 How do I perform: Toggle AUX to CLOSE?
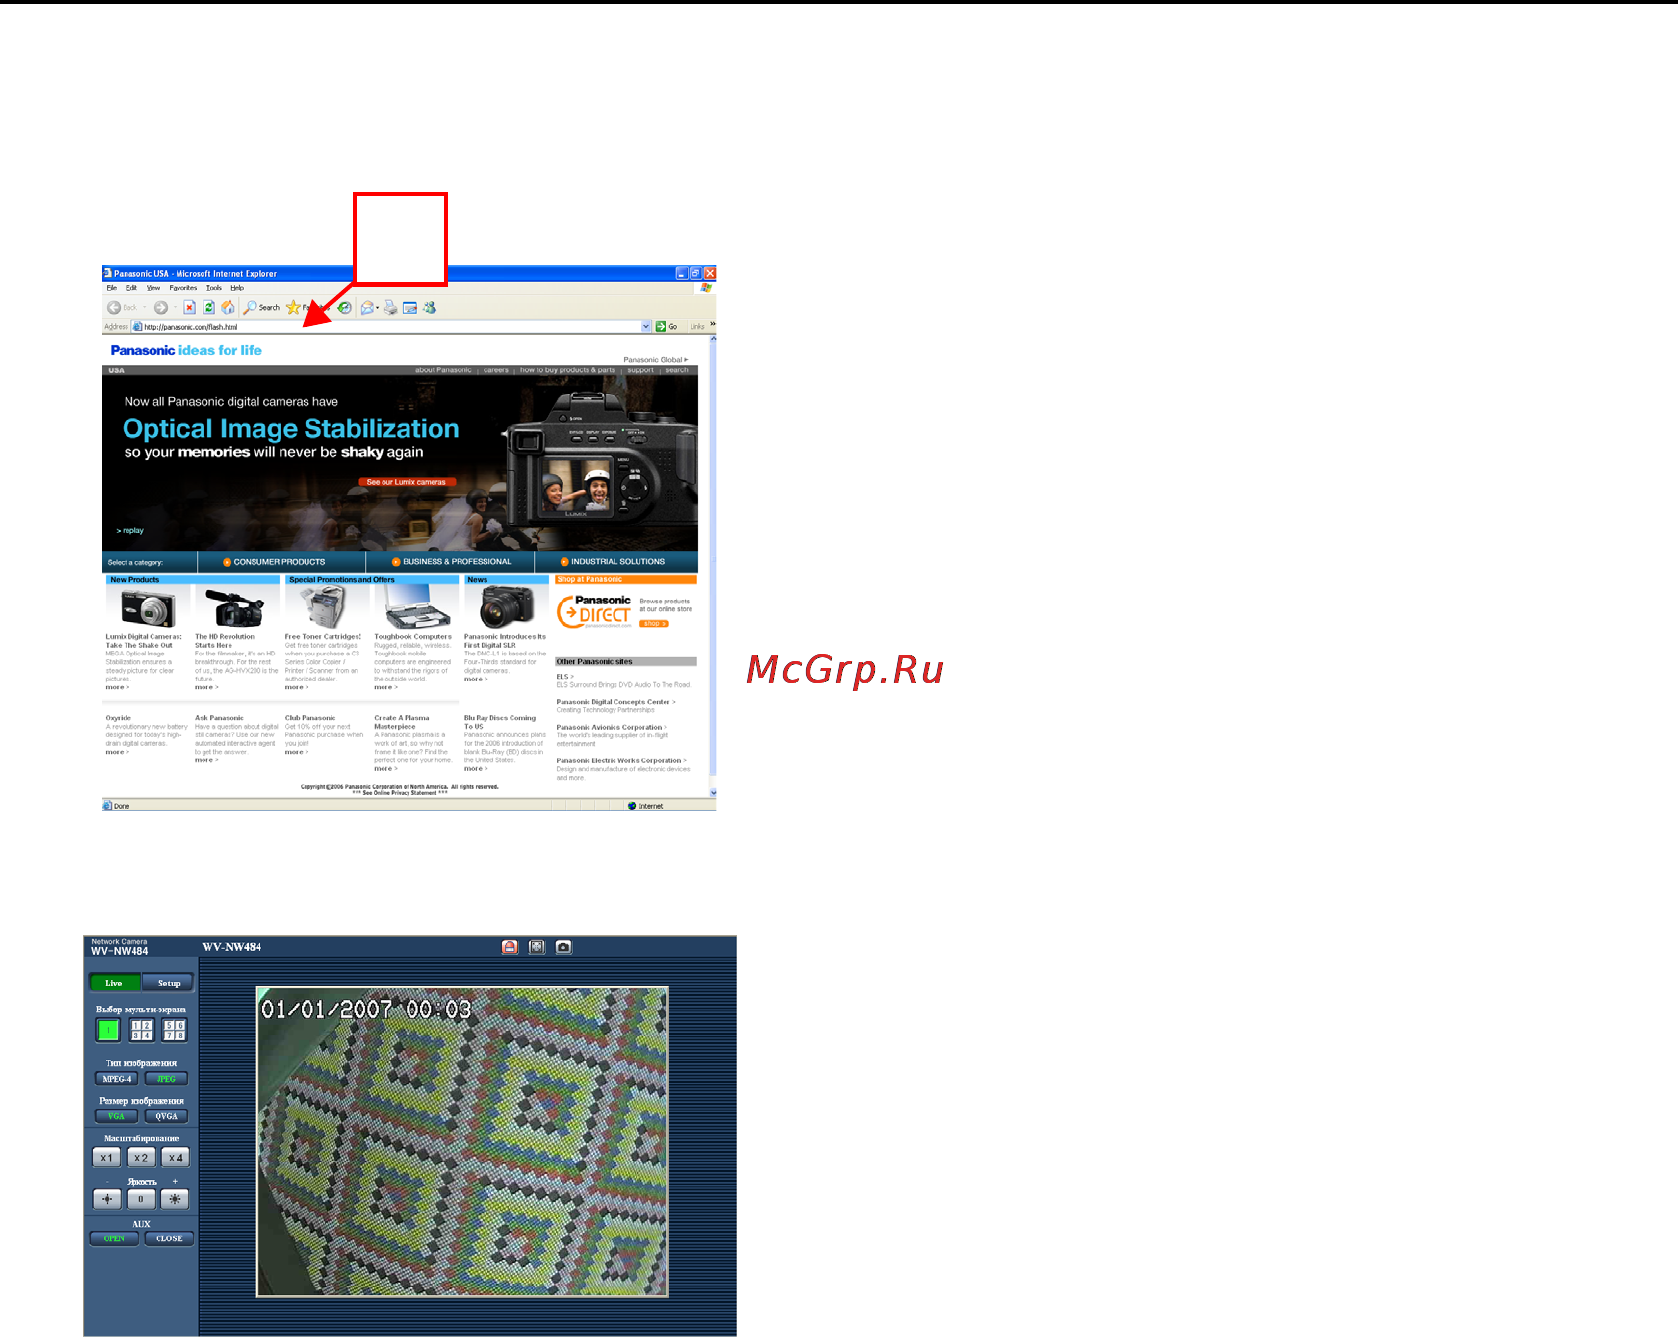pos(169,1239)
